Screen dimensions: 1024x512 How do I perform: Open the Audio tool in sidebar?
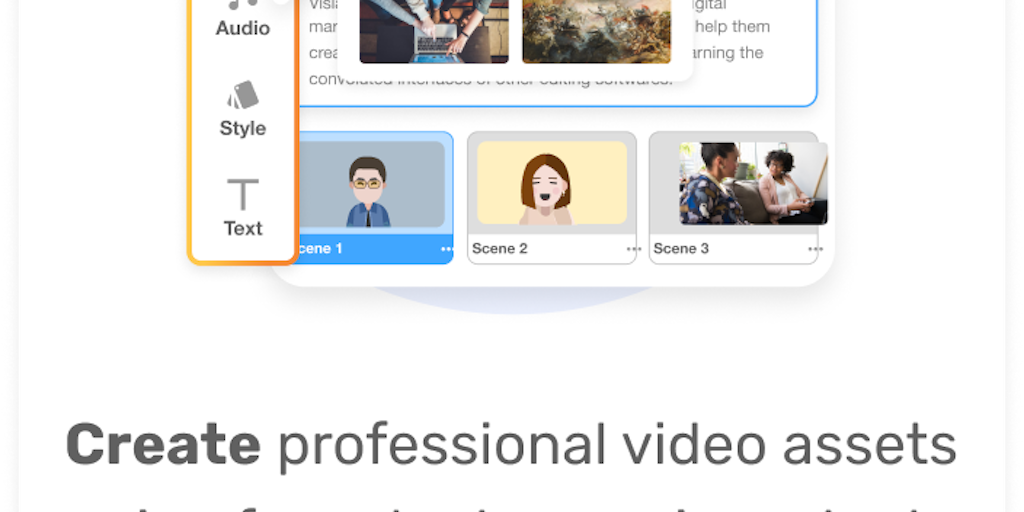(x=243, y=19)
